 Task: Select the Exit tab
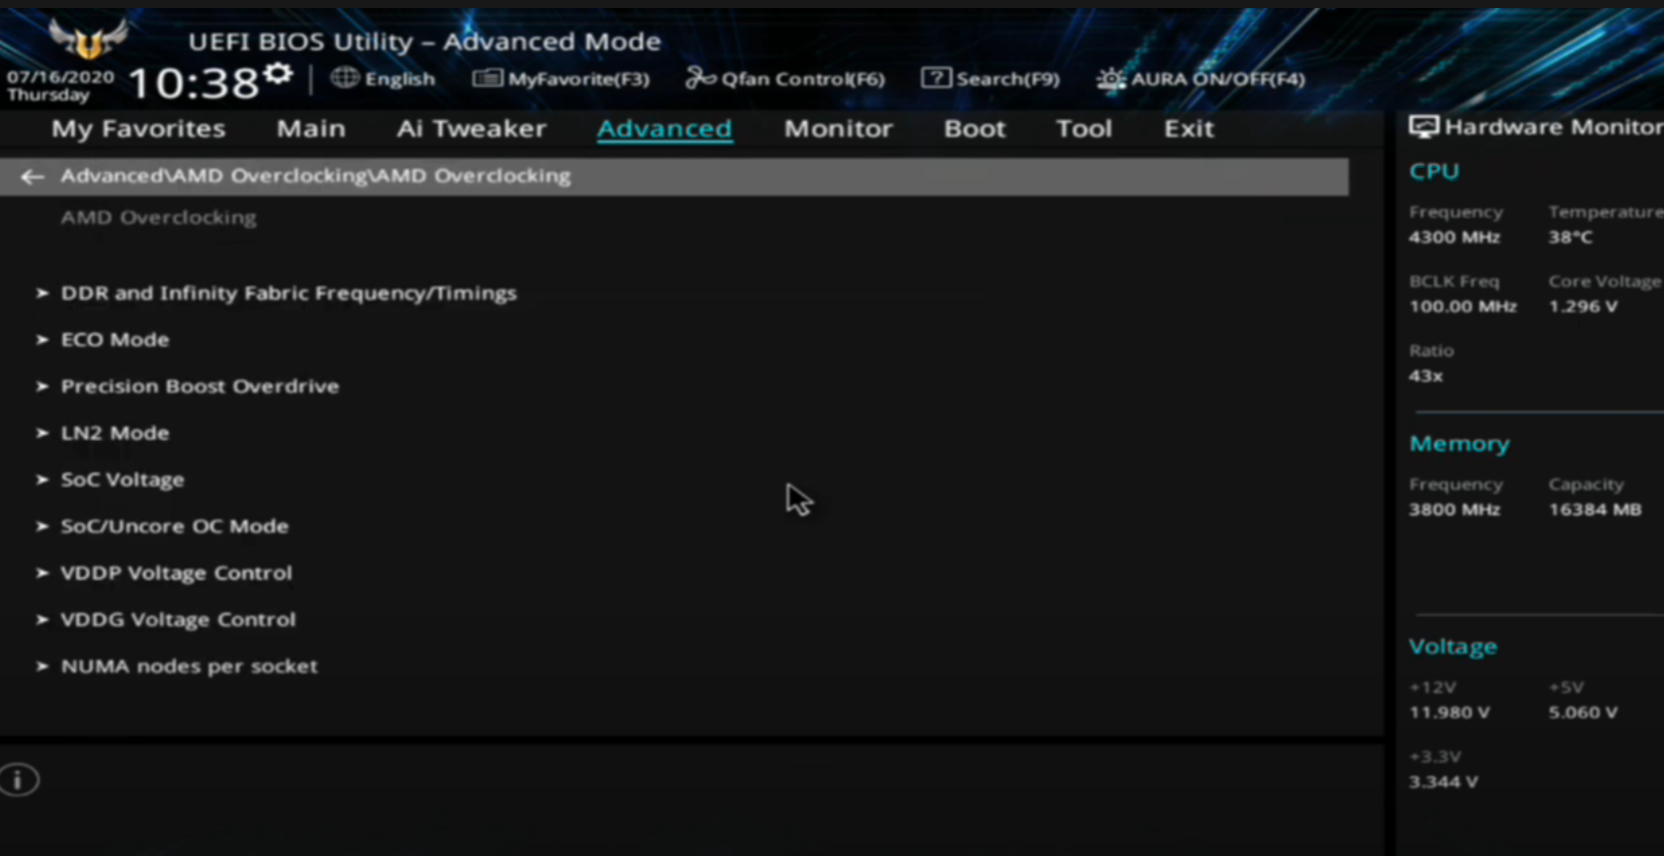pyautogui.click(x=1189, y=129)
